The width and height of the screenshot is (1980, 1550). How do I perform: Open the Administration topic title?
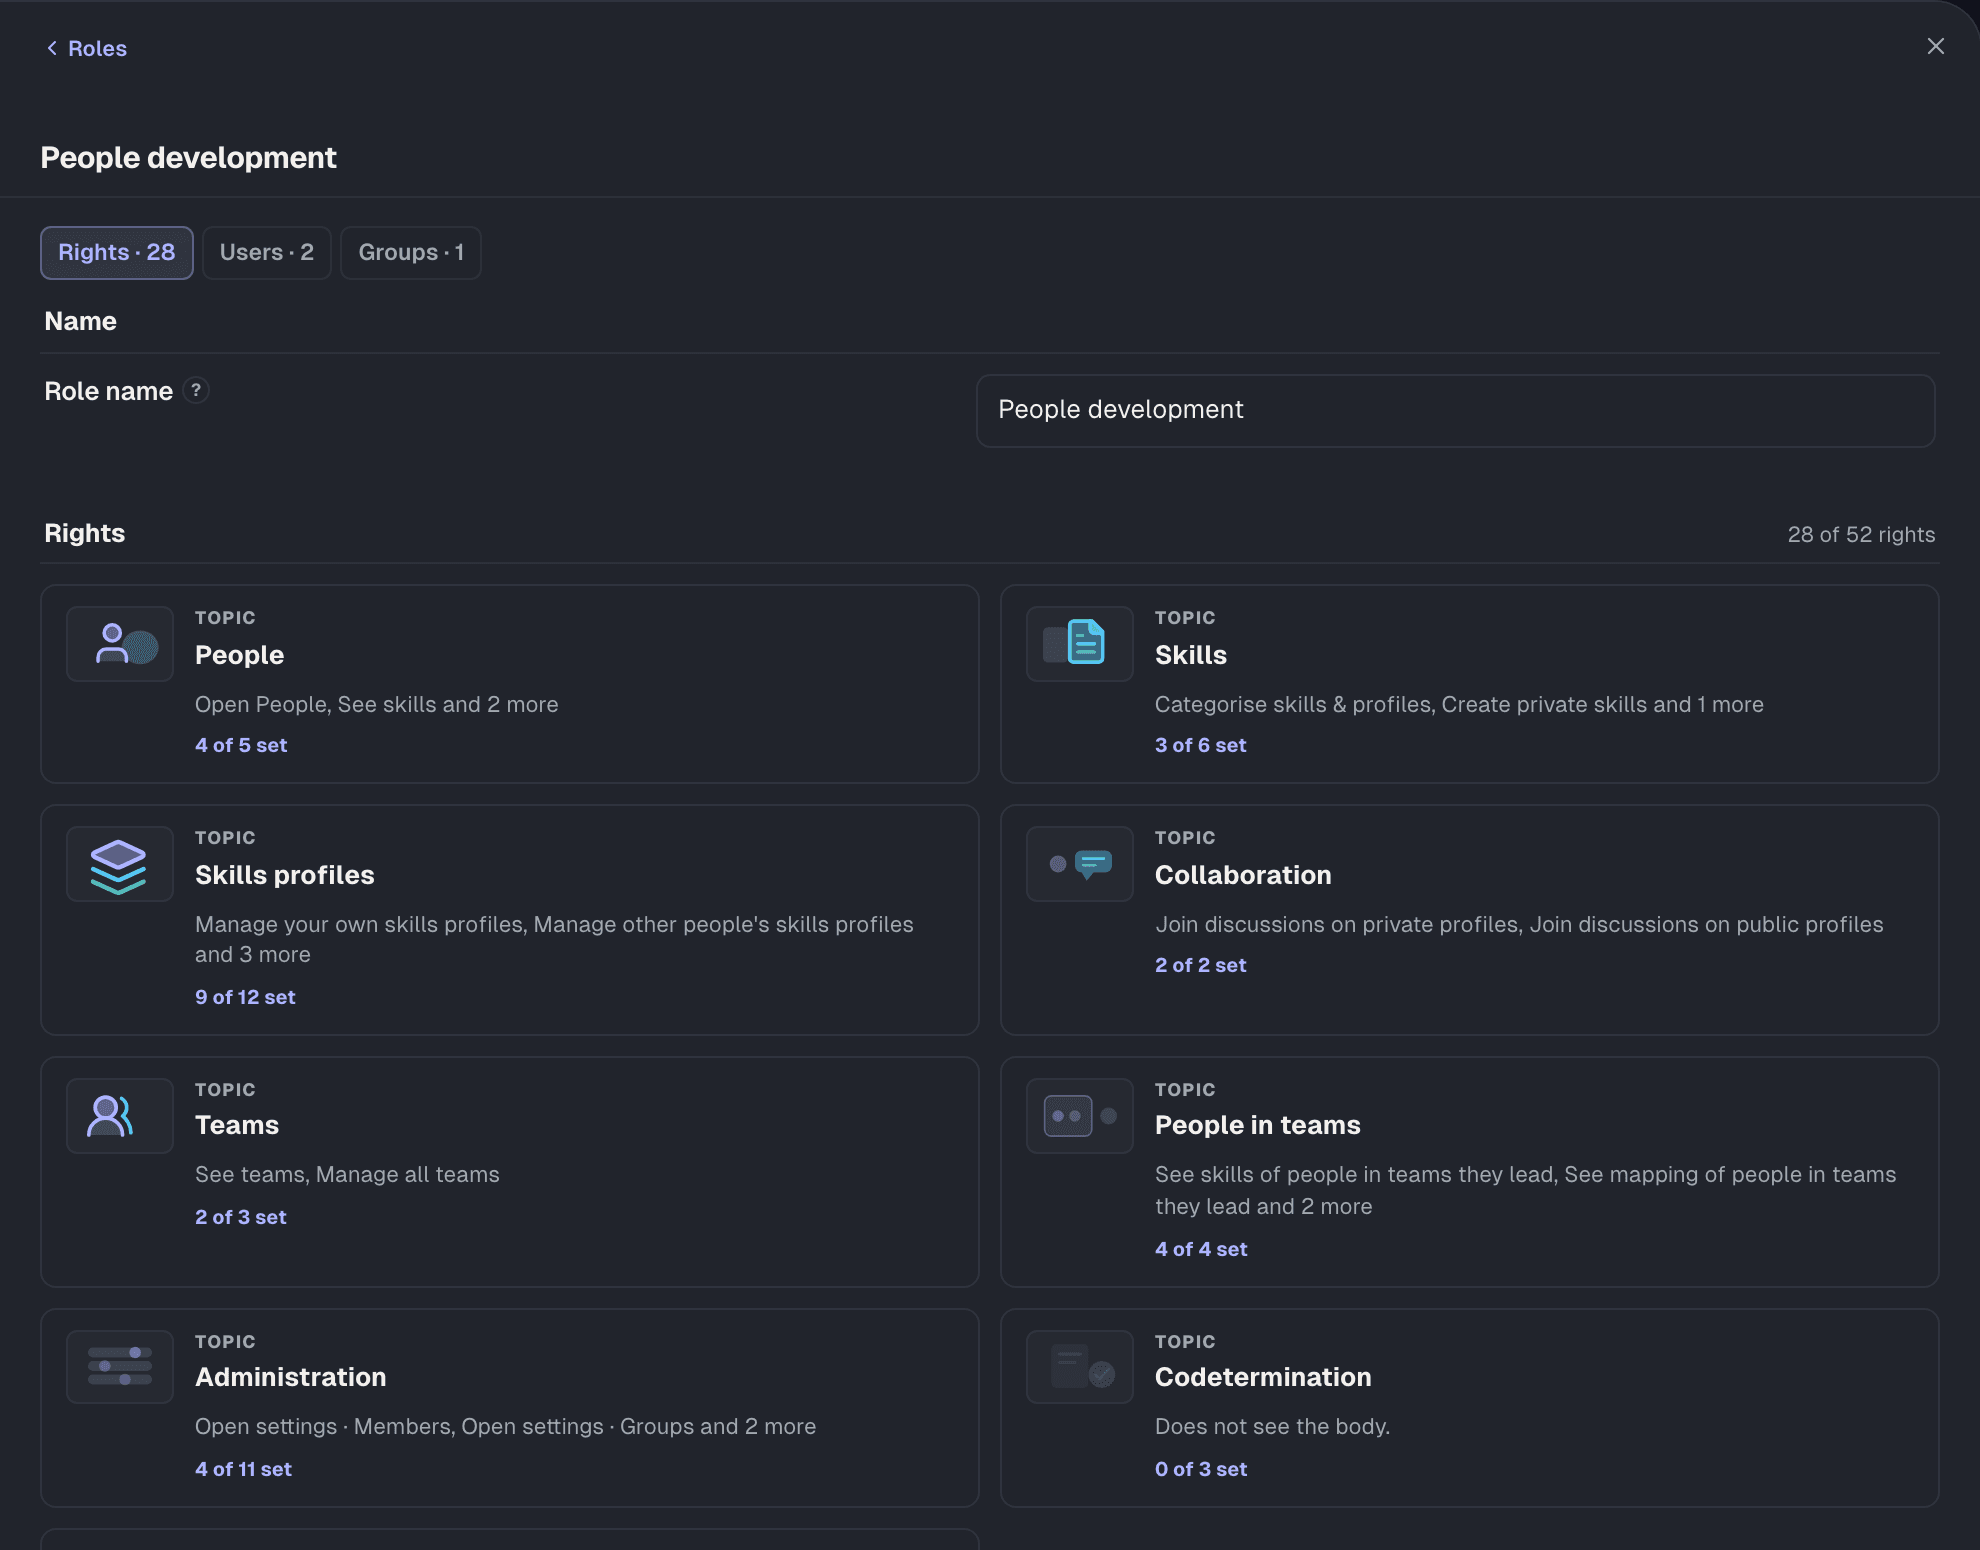pyautogui.click(x=290, y=1377)
